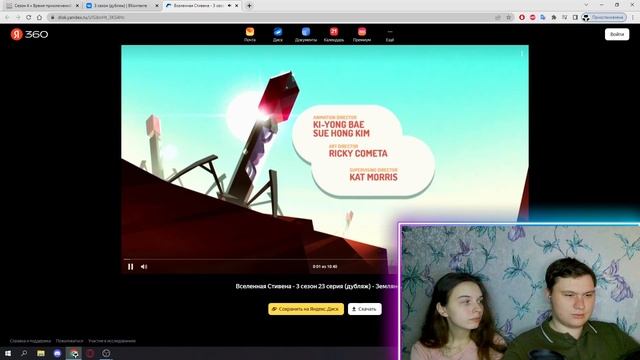The height and width of the screenshot is (360, 640).
Task: Open the translate extension icon
Action: point(543,18)
